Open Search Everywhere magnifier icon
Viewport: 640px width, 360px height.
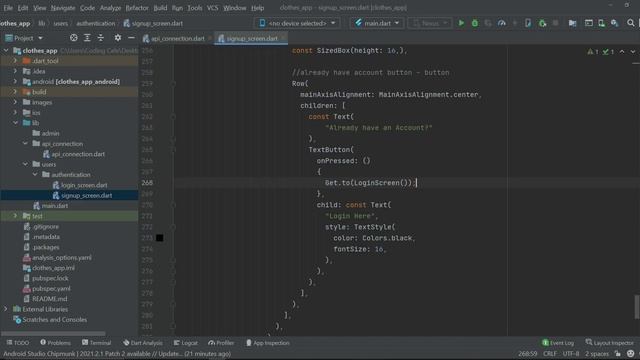tap(631, 23)
